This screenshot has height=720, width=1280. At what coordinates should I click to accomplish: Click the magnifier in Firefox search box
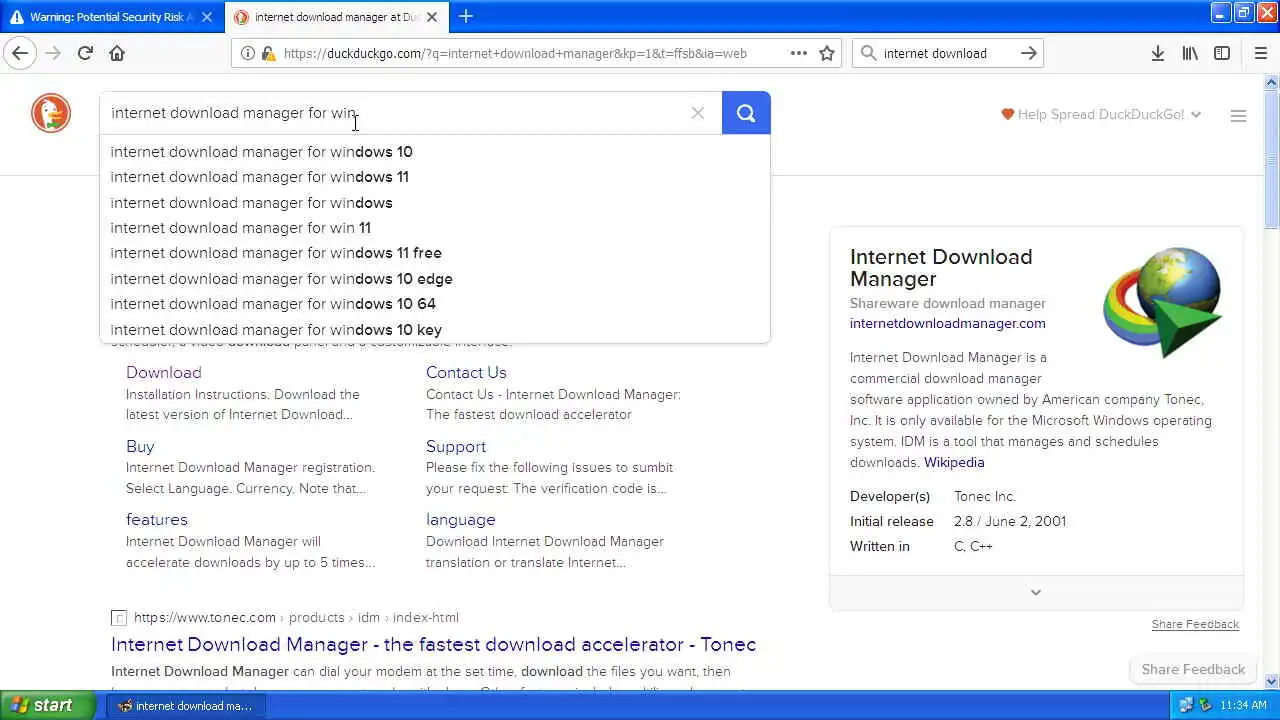tap(869, 53)
